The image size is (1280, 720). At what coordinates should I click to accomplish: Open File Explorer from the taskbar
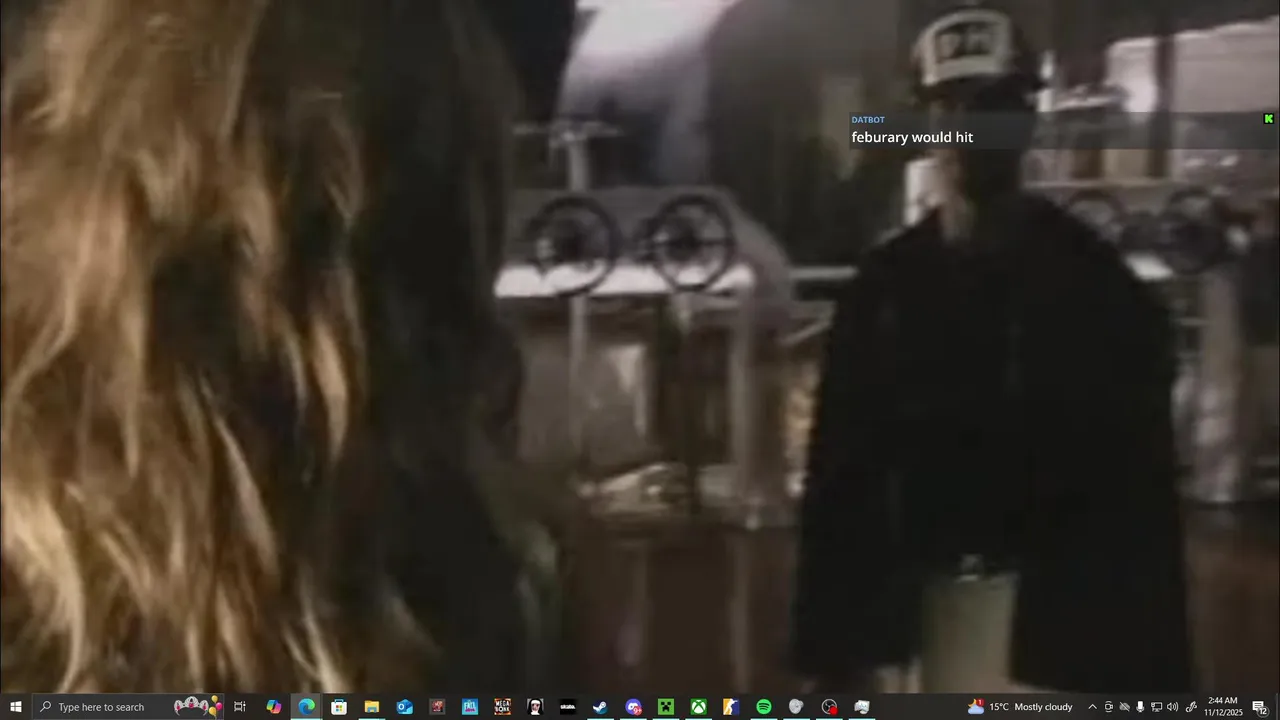371,707
